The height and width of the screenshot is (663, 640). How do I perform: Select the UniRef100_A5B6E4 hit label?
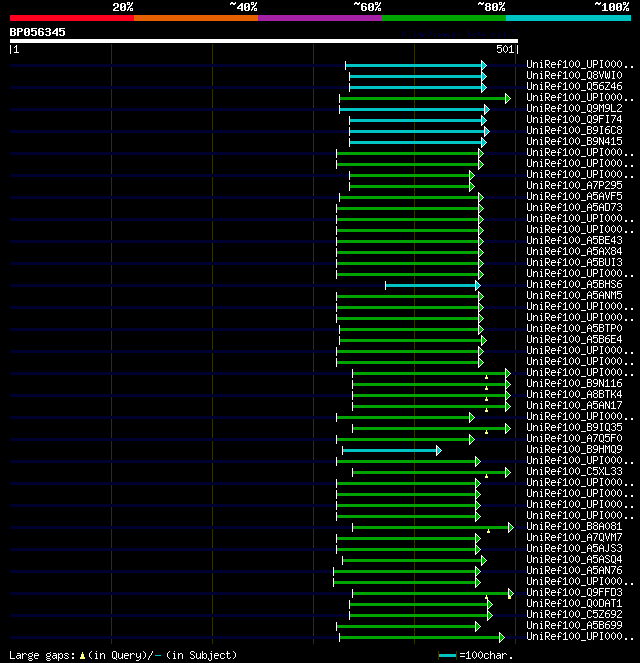574,339
